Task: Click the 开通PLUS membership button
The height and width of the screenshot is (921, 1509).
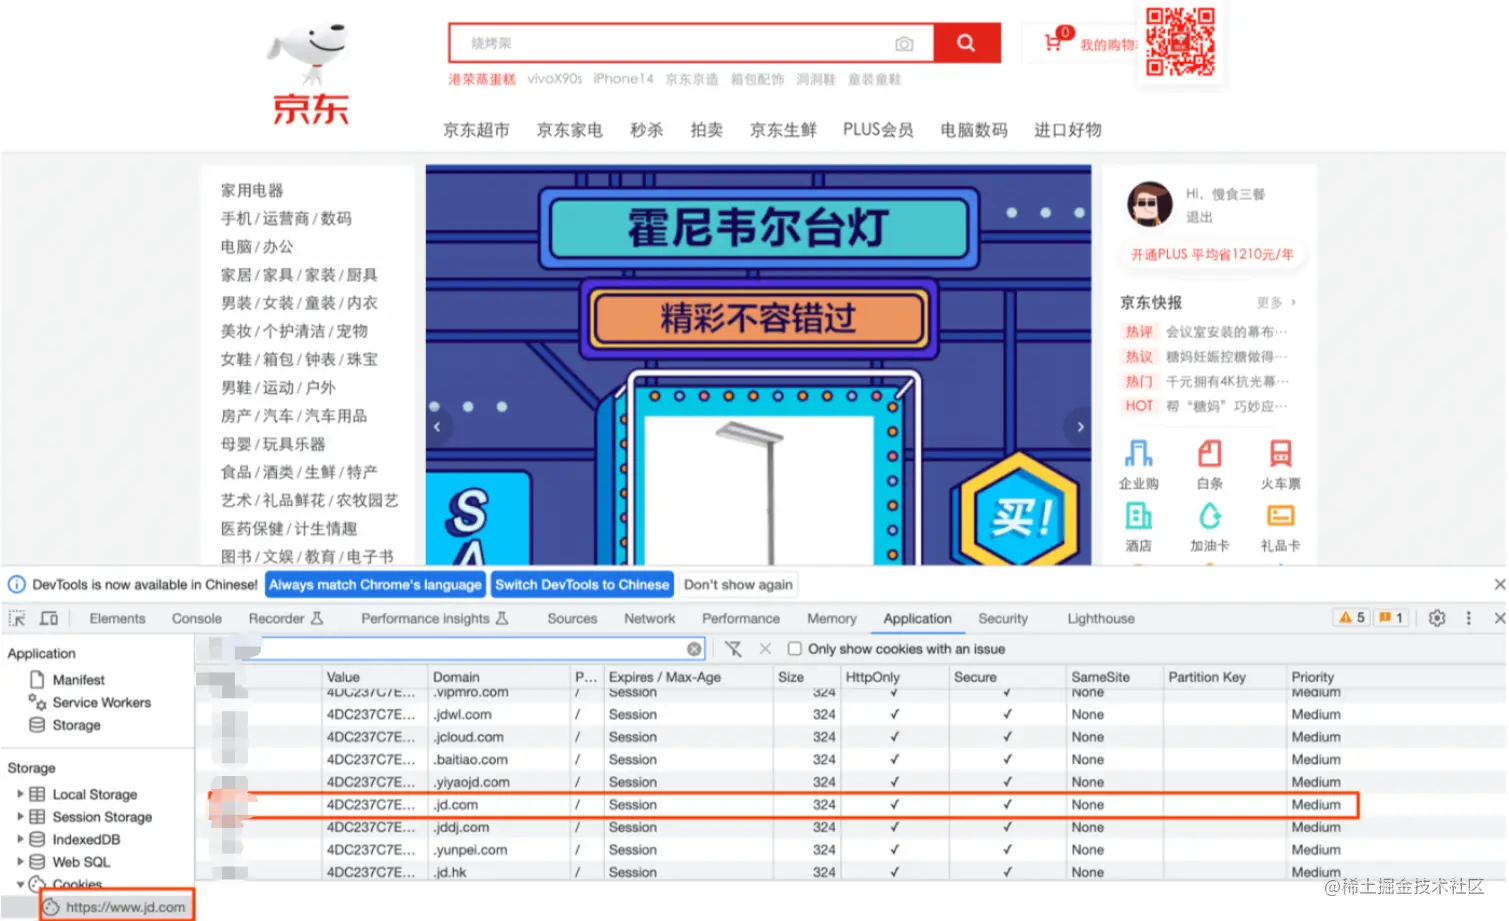Action: (x=1212, y=255)
